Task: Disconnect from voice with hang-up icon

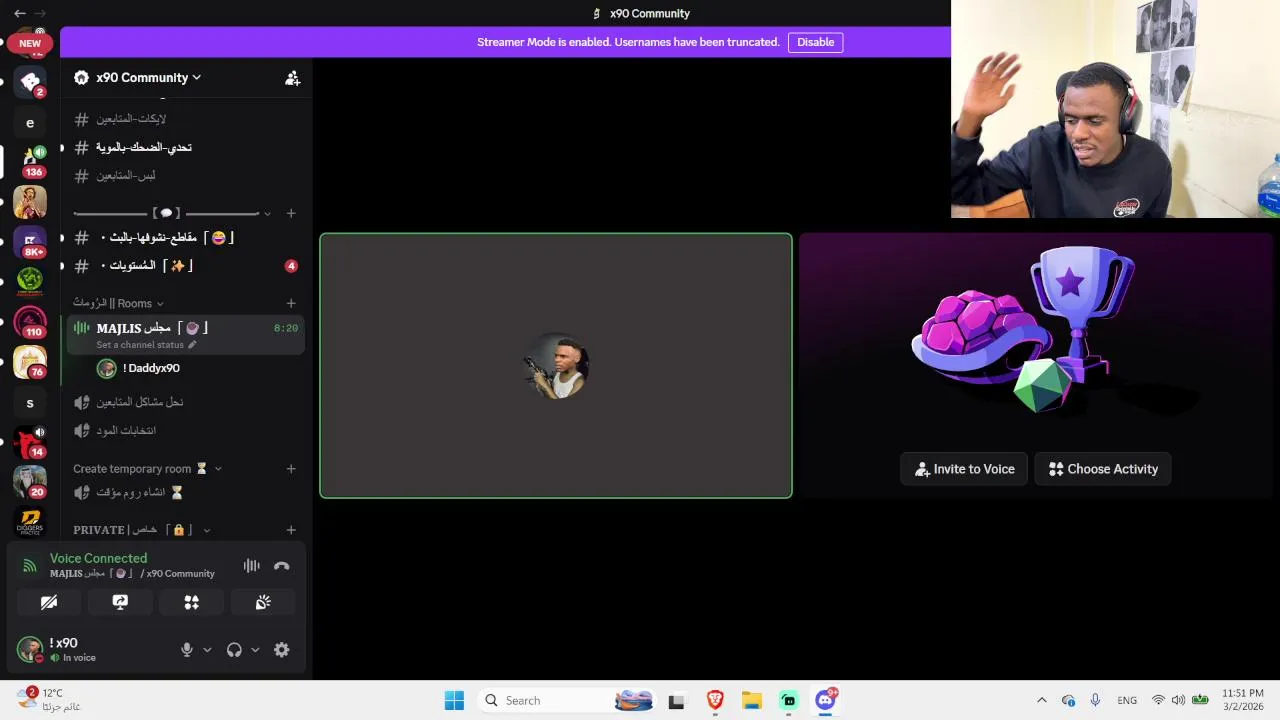Action: click(282, 566)
